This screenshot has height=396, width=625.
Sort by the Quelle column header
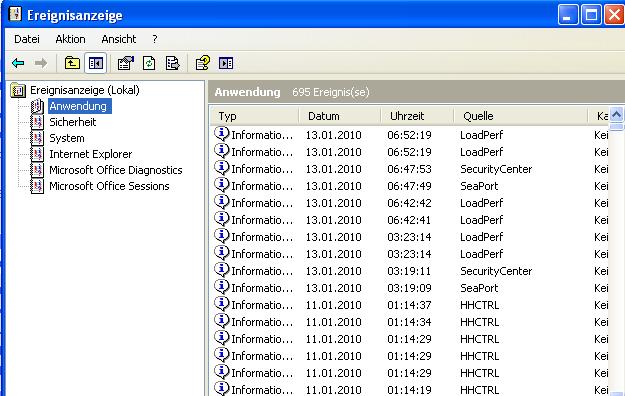pos(521,116)
